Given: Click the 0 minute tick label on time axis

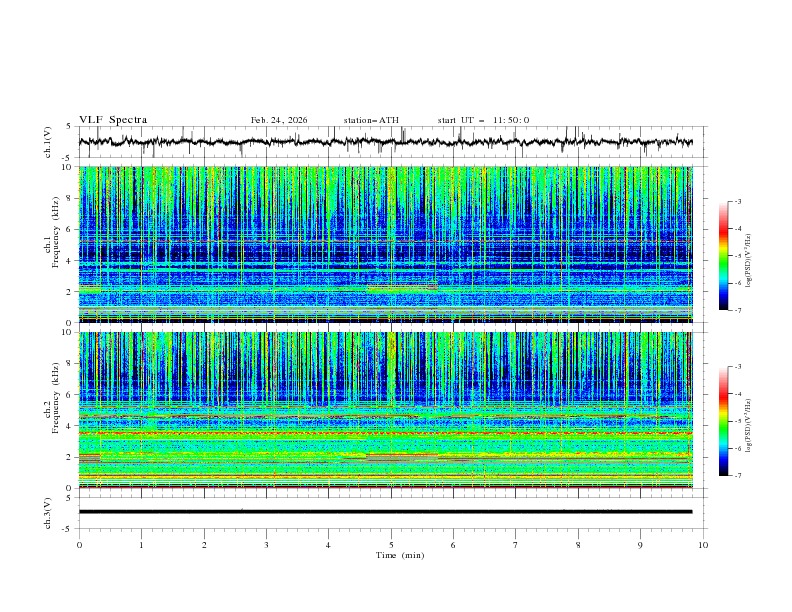Looking at the screenshot, I should pyautogui.click(x=79, y=544).
